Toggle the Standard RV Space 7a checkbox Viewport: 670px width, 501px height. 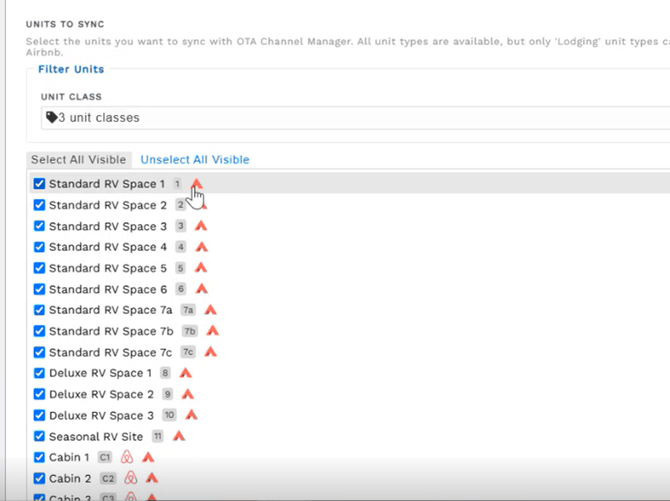tap(39, 310)
